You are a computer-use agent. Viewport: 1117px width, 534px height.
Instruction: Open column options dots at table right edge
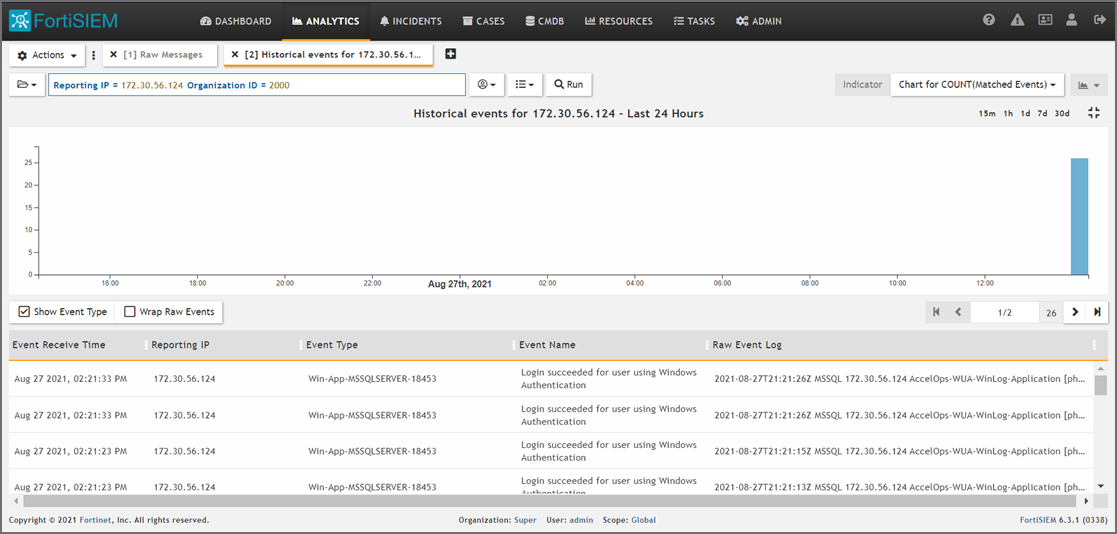click(1094, 345)
